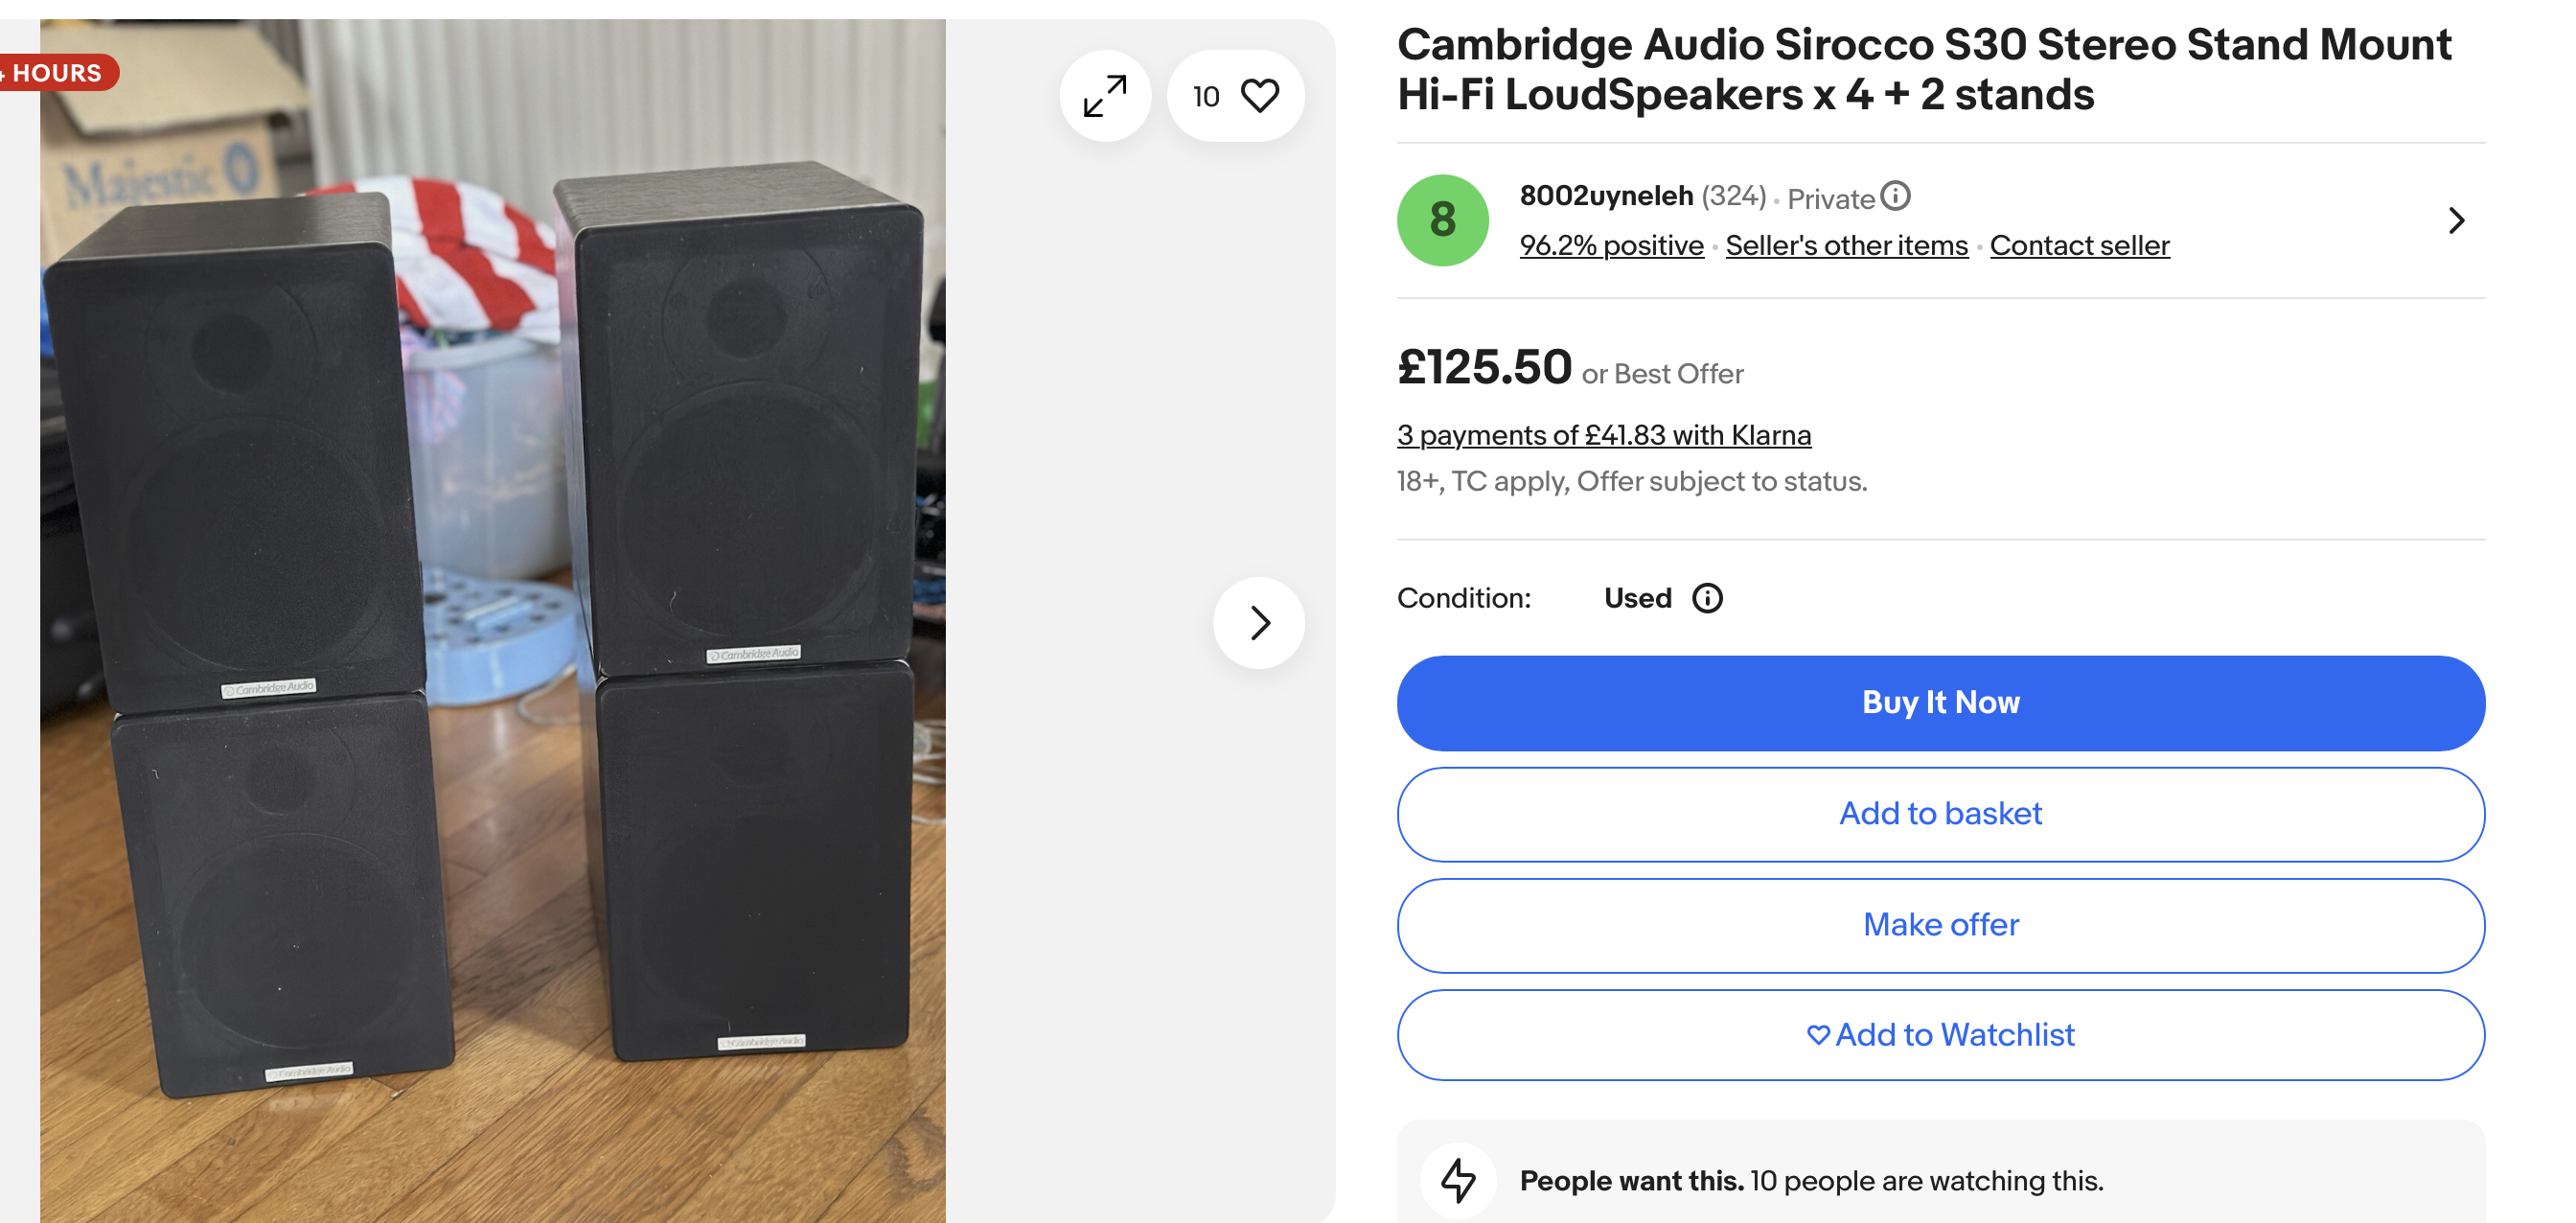Open the Used condition info icon
Viewport: 2576px width, 1223px height.
tap(1707, 598)
